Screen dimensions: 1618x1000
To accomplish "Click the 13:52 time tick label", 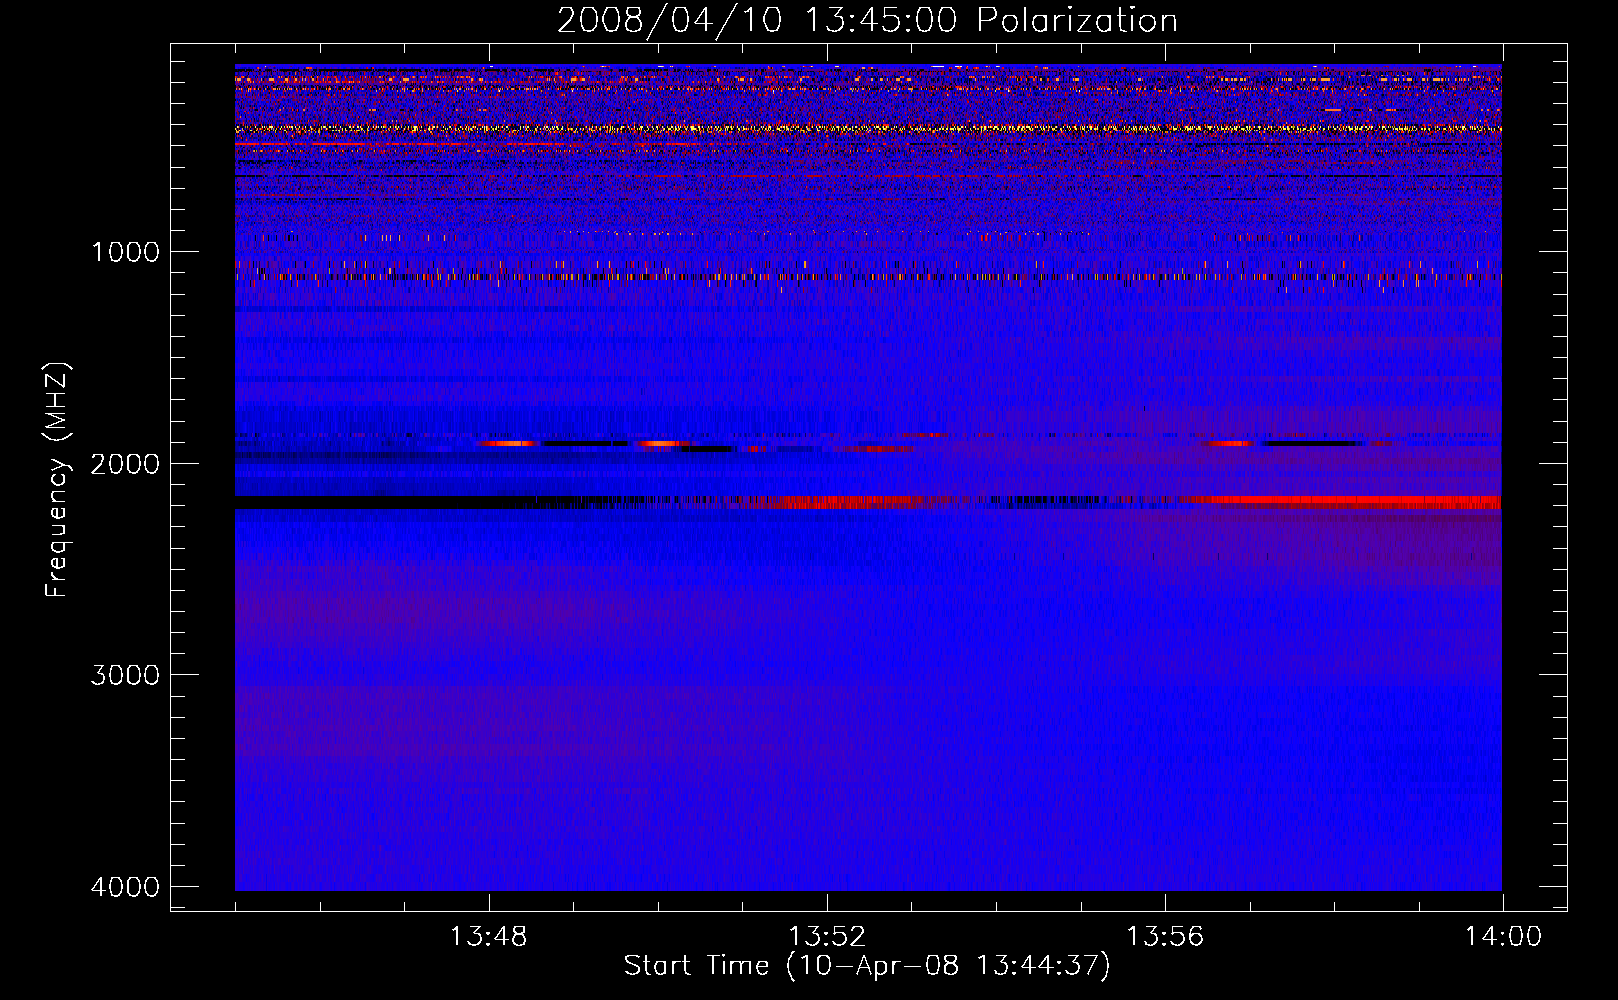I will (x=826, y=937).
